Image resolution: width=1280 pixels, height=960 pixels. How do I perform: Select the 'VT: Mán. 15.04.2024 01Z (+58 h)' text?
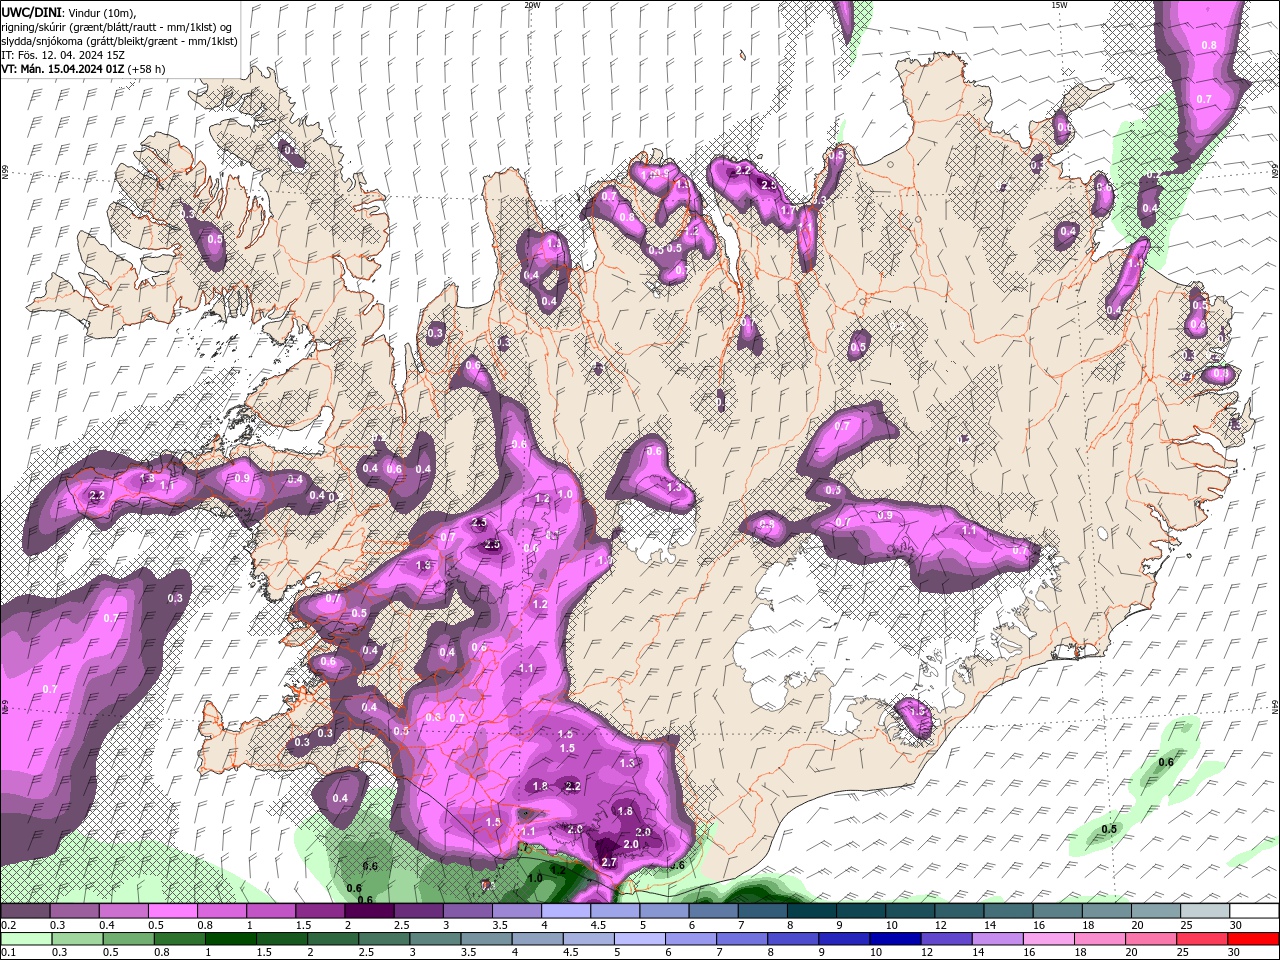[x=83, y=69]
